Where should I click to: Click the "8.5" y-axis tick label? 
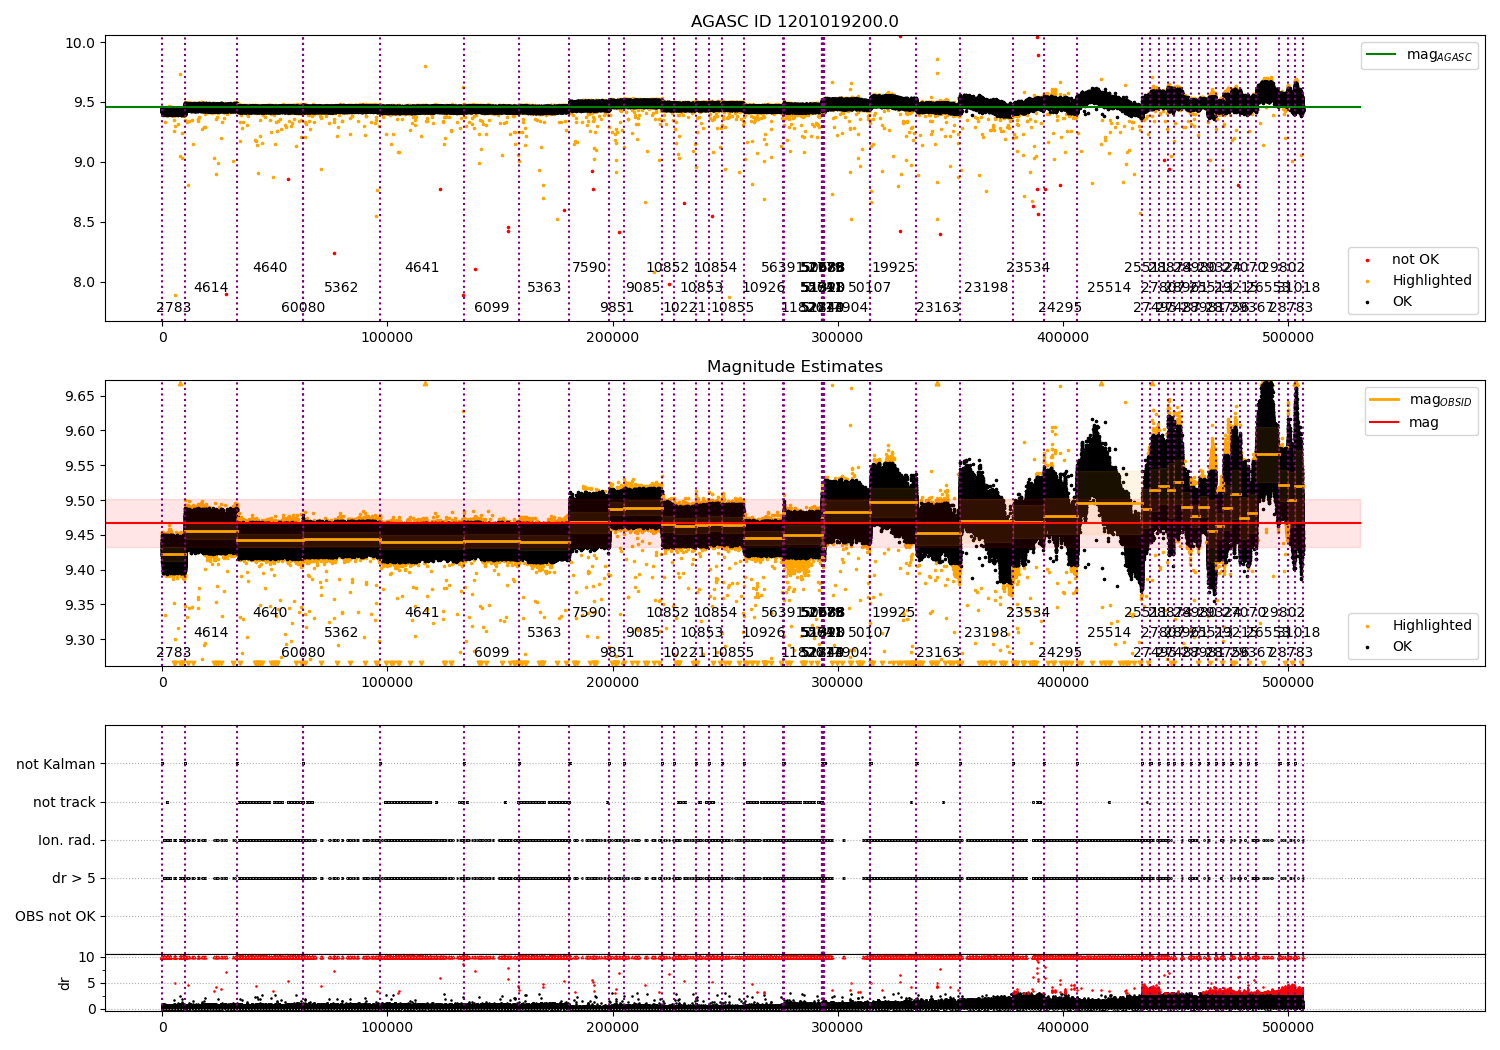pyautogui.click(x=86, y=222)
